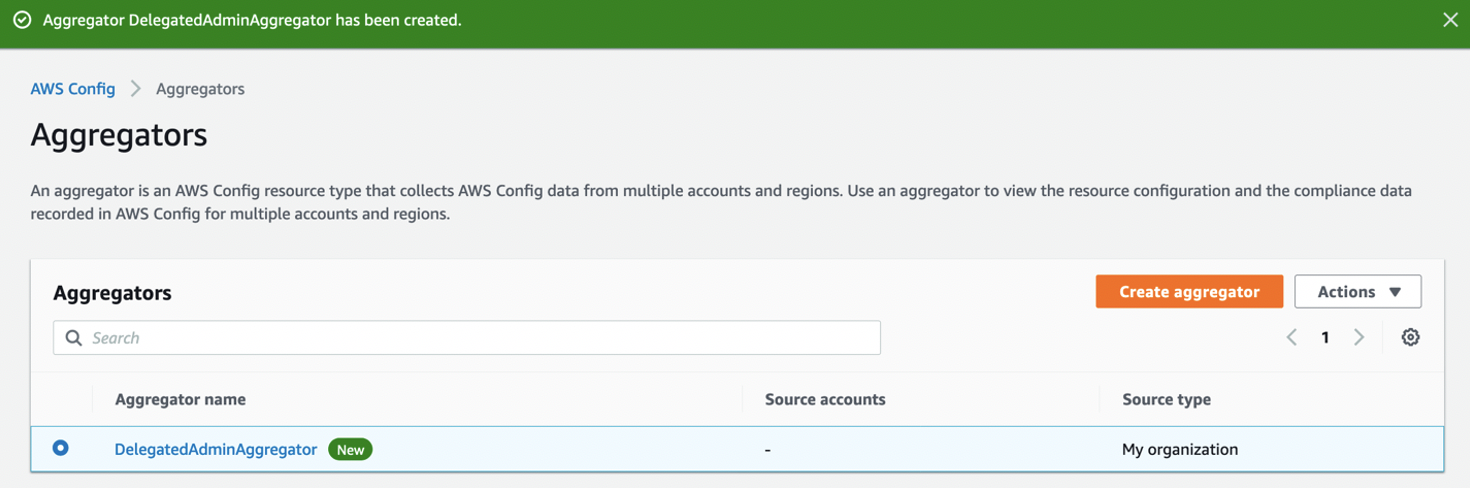Go to previous page arrow
Image resolution: width=1470 pixels, height=488 pixels.
tap(1292, 337)
